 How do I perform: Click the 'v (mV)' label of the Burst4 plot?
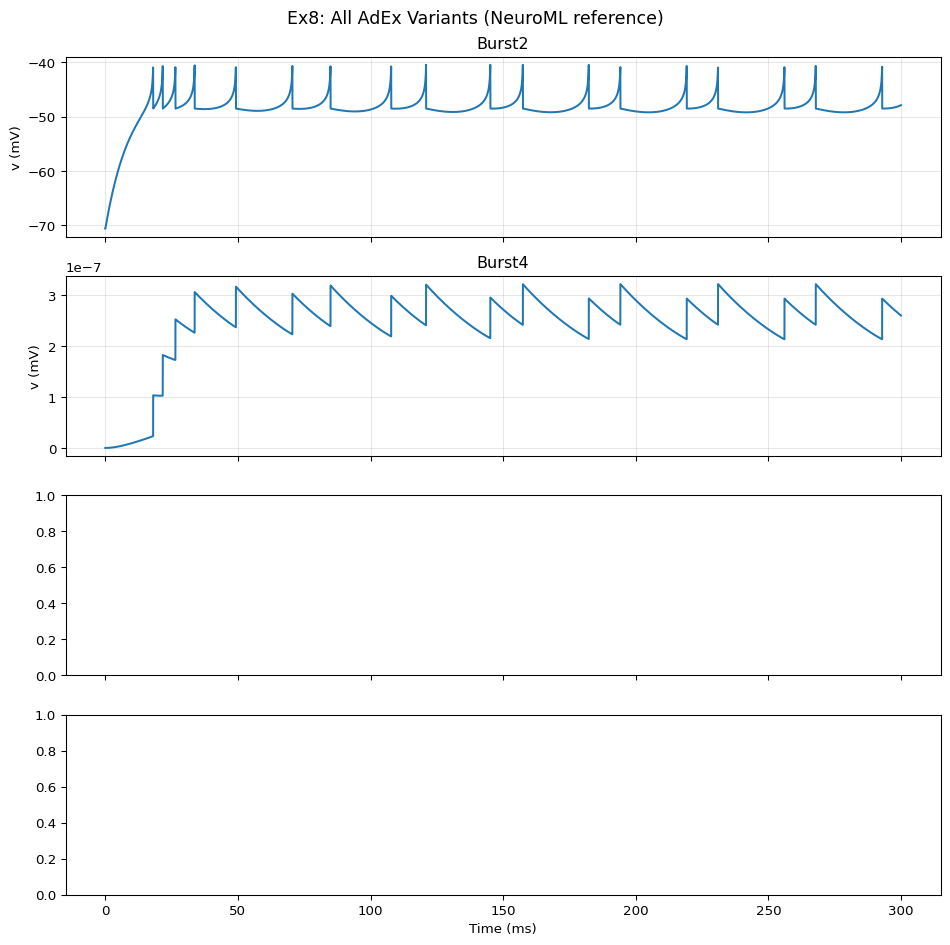click(x=34, y=366)
